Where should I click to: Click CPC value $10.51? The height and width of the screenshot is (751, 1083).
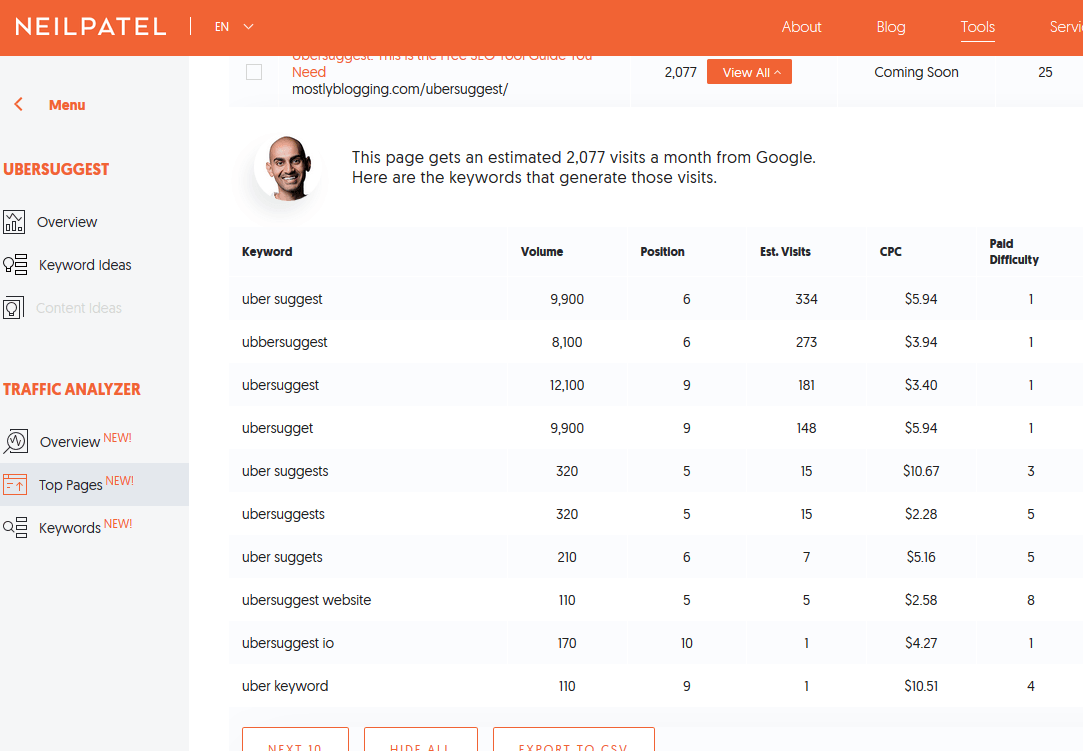[x=921, y=686]
